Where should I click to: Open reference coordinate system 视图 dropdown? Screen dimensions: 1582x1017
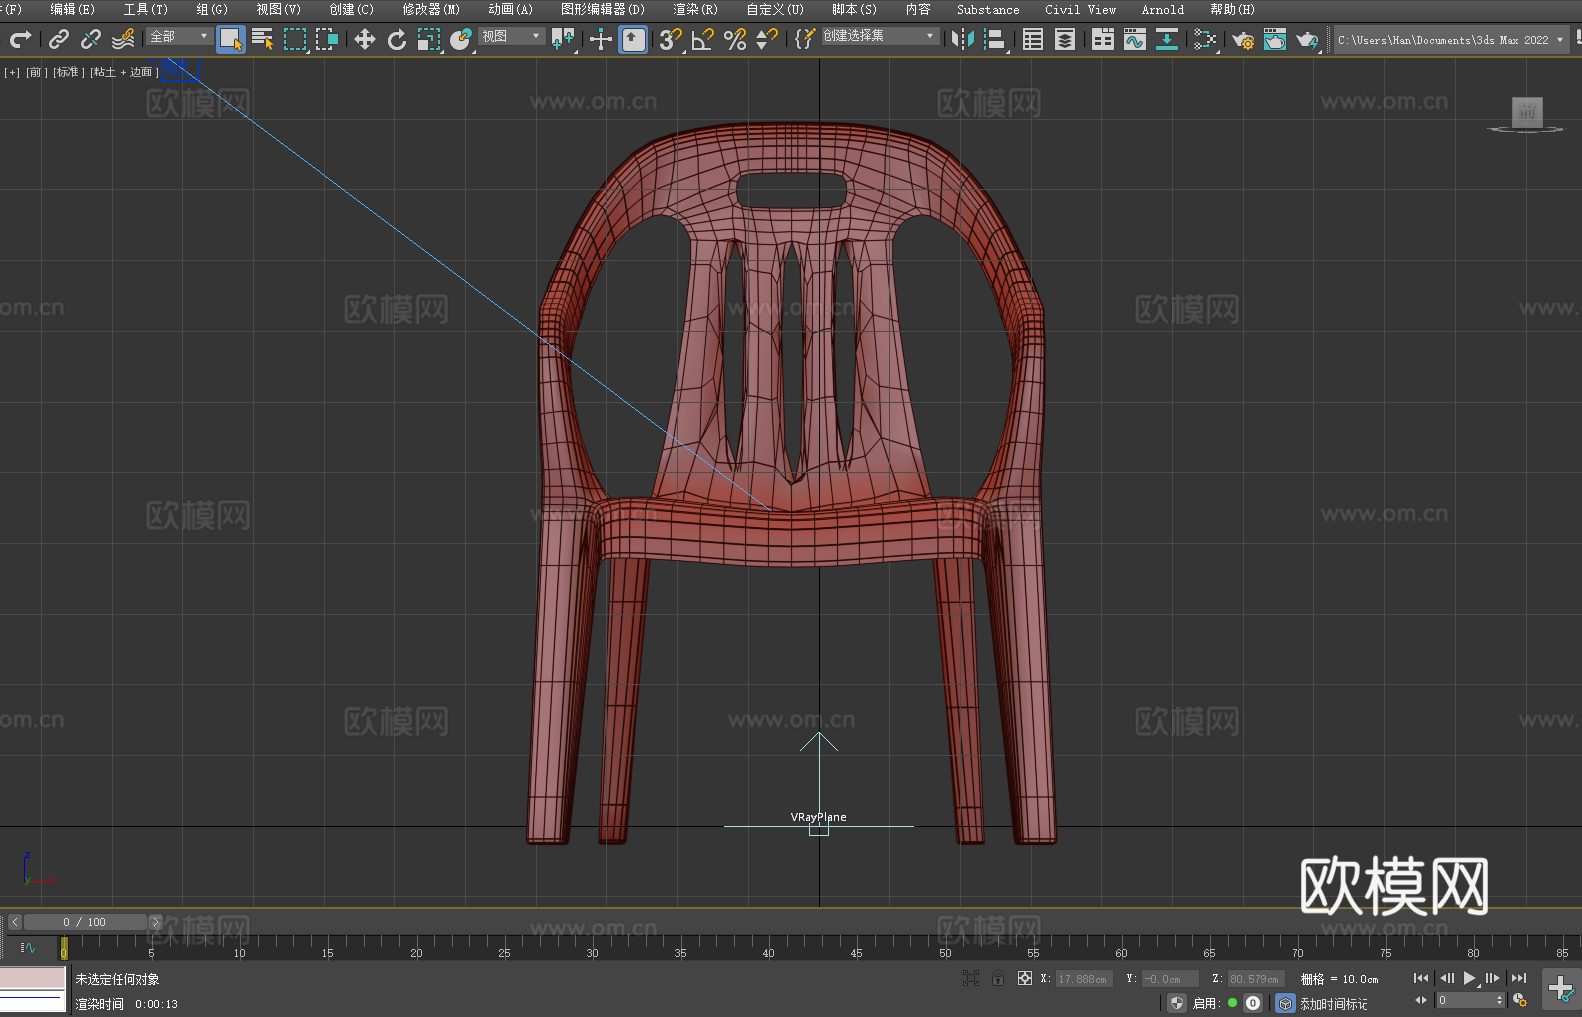tap(511, 36)
